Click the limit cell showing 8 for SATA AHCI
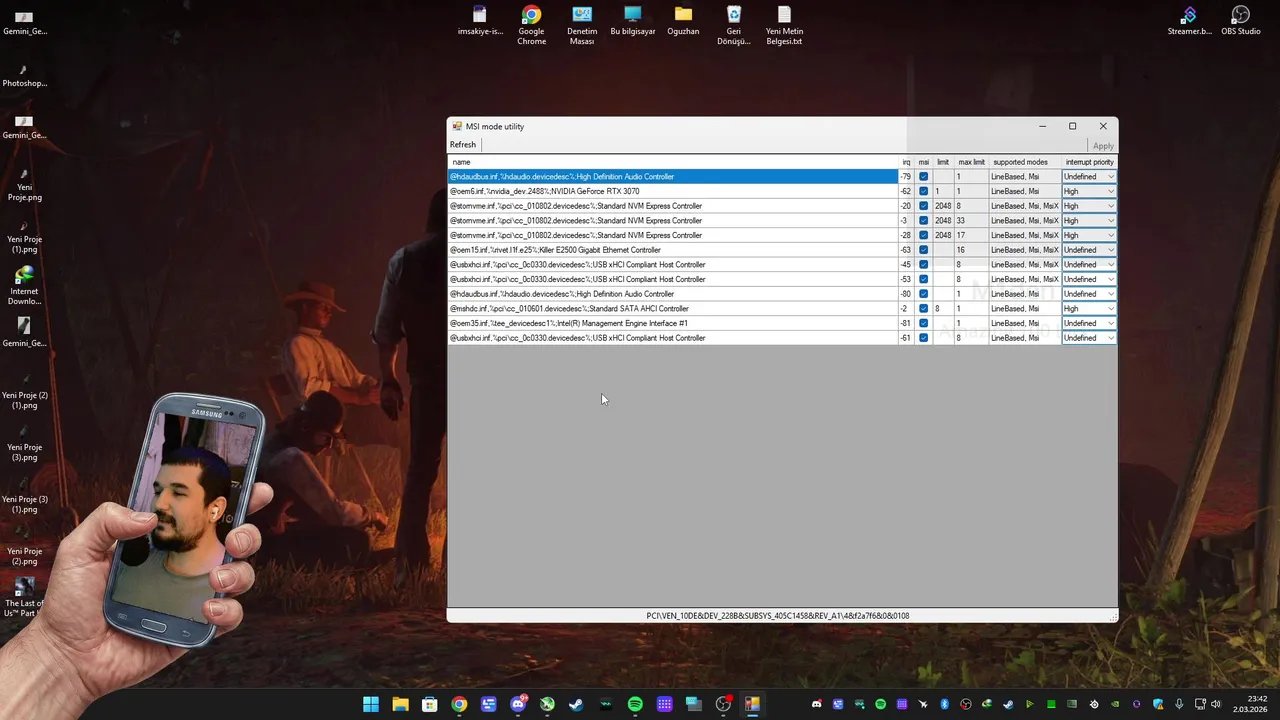Image resolution: width=1280 pixels, height=720 pixels. 943,309
